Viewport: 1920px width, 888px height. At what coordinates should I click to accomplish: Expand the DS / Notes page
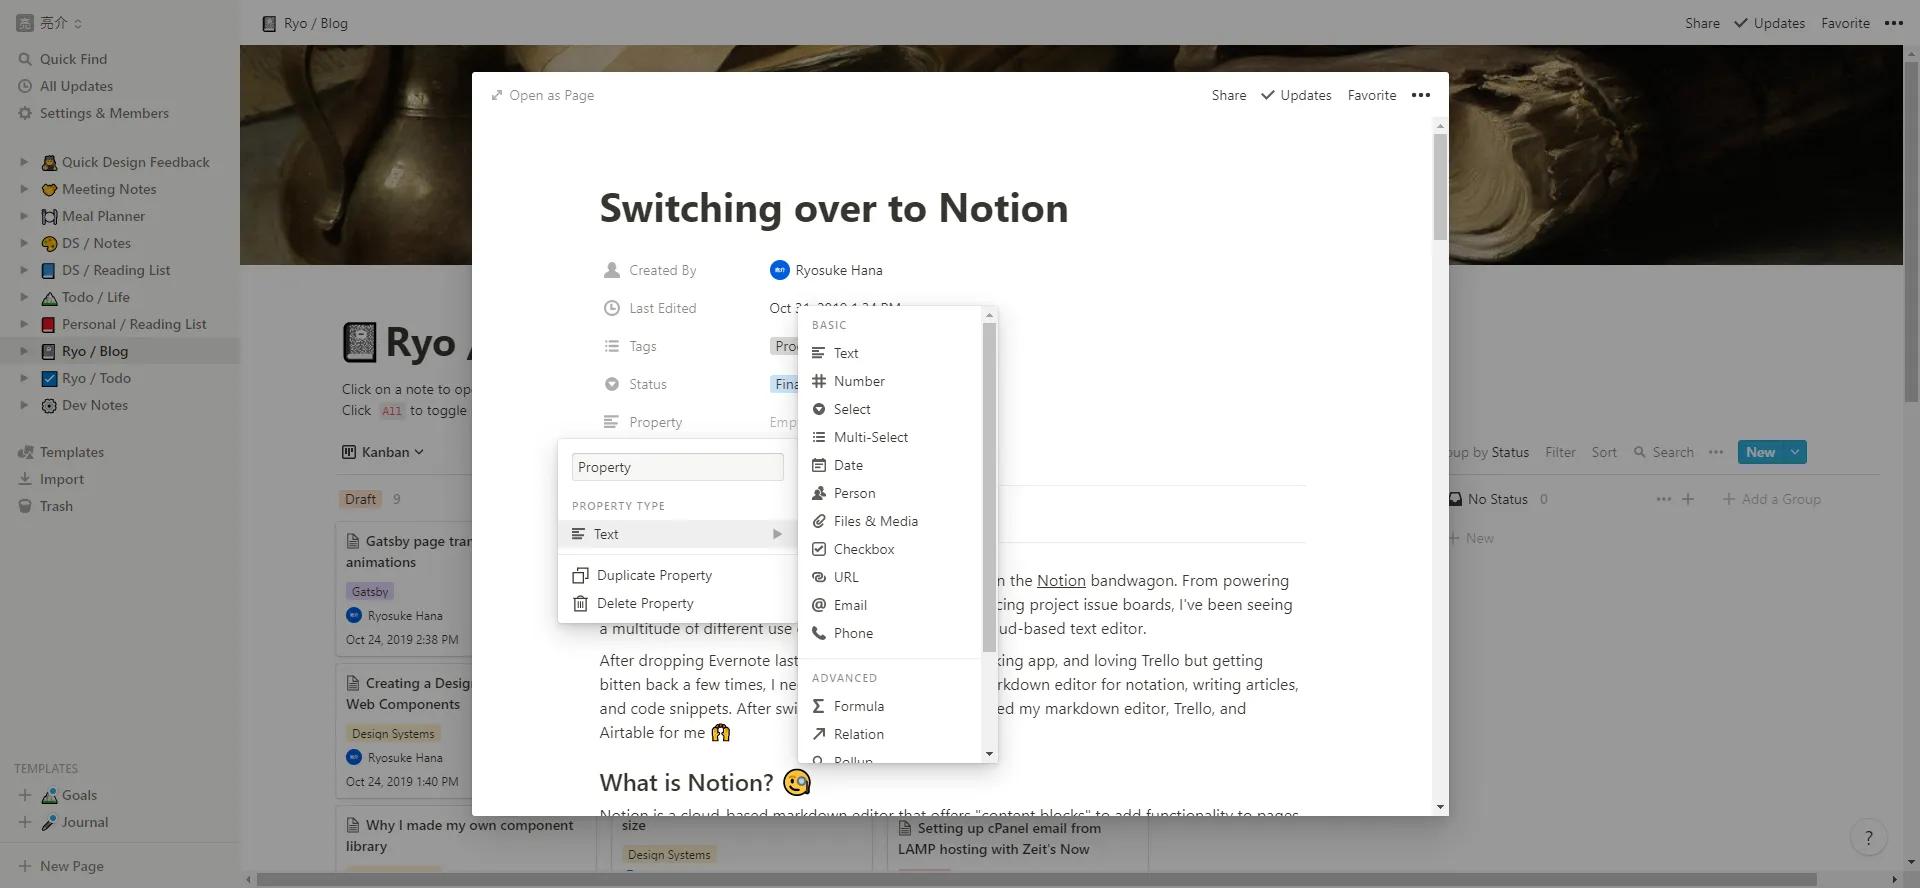24,243
